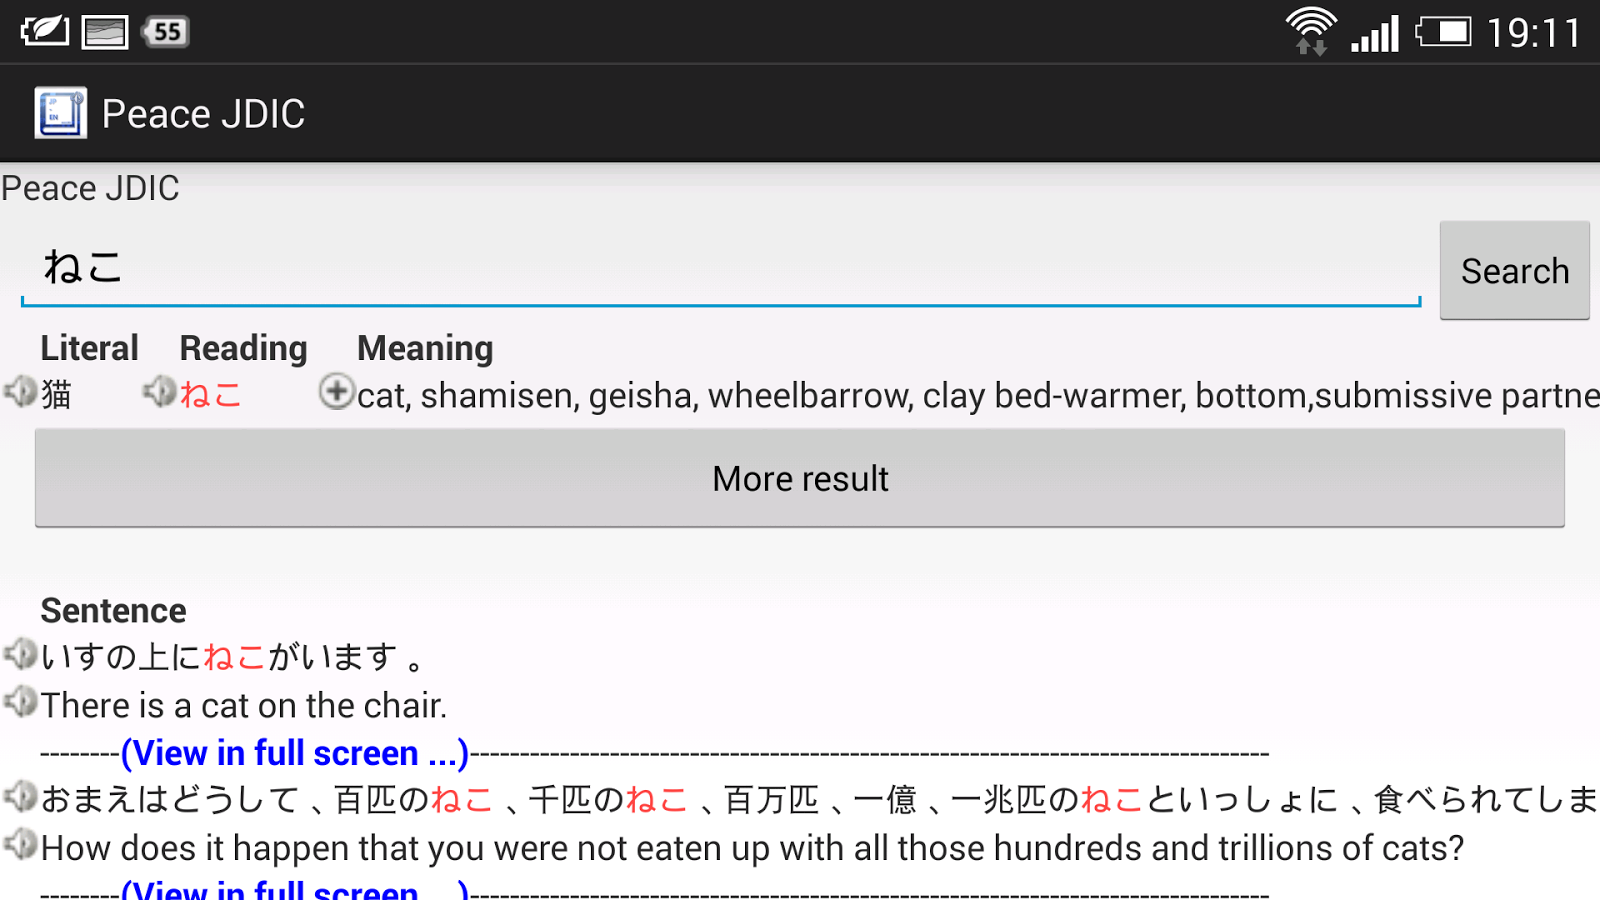Expand full meaning using the plus icon
The height and width of the screenshot is (900, 1600).
(x=338, y=393)
